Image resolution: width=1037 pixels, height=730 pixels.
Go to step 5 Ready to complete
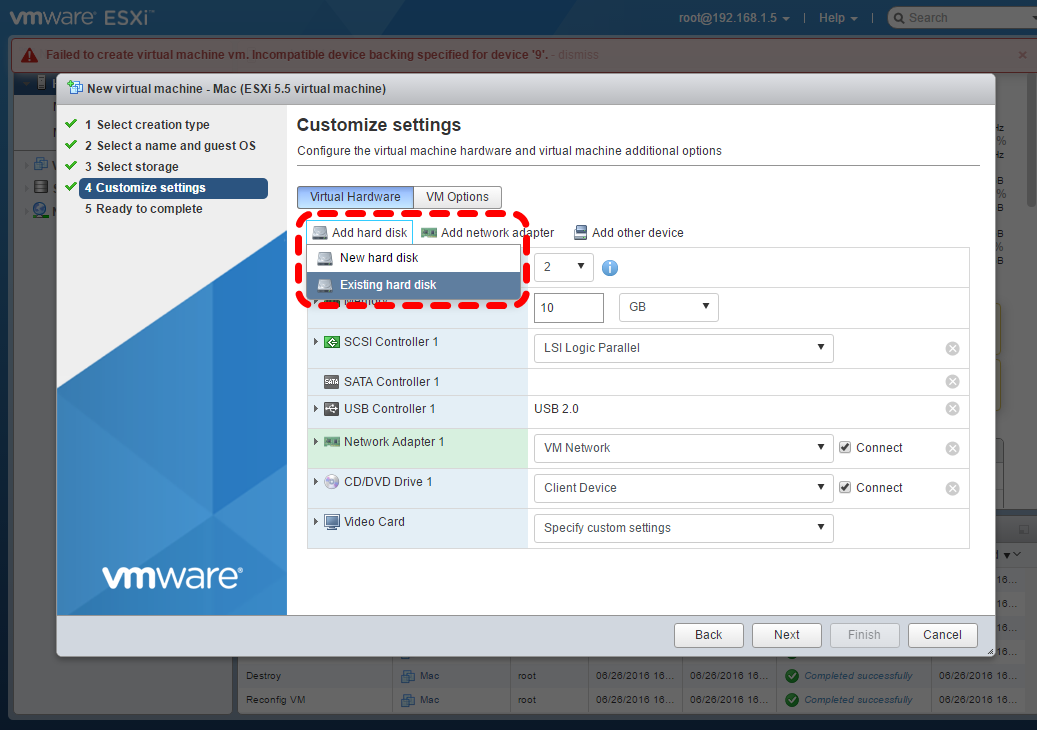tap(144, 209)
